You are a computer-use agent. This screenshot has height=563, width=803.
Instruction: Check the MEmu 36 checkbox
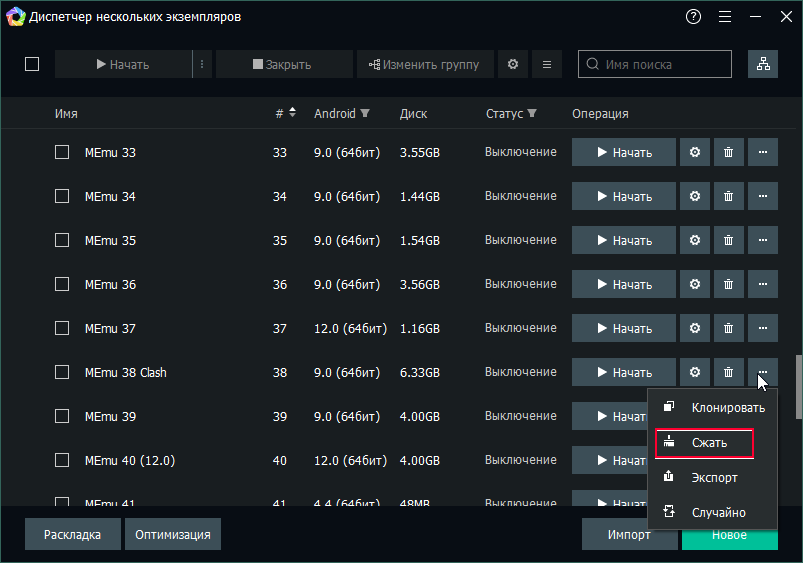click(x=62, y=284)
